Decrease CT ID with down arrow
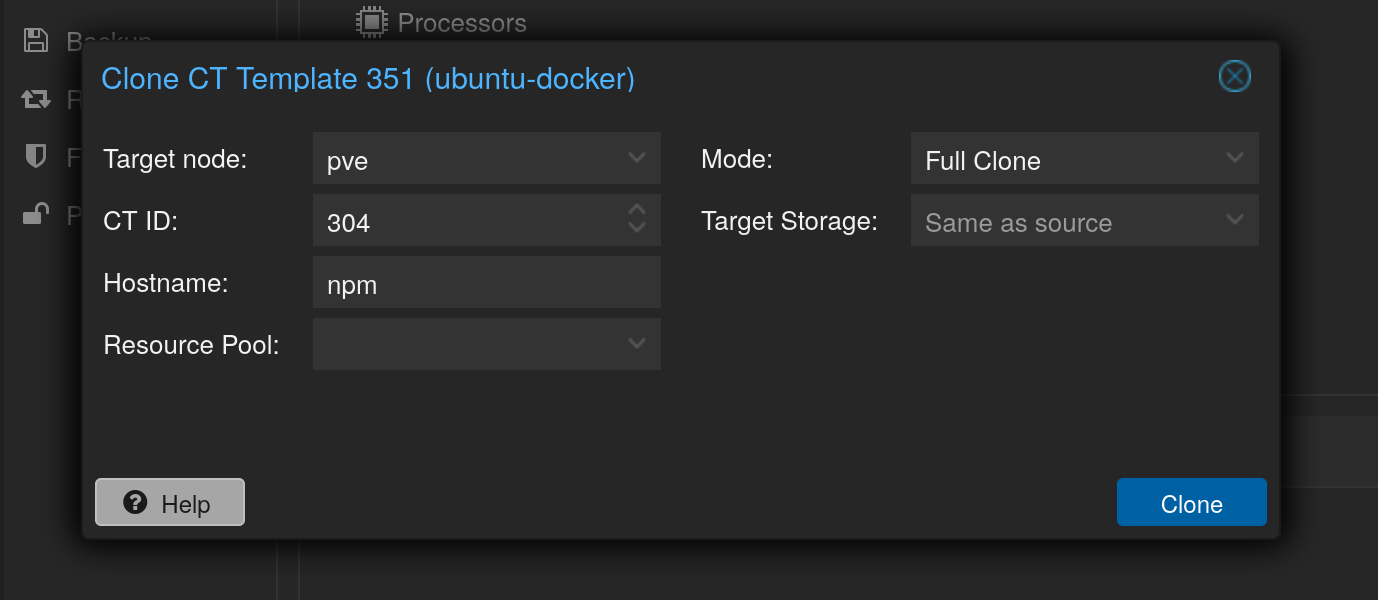Screen dimensions: 1378x600 coord(637,227)
